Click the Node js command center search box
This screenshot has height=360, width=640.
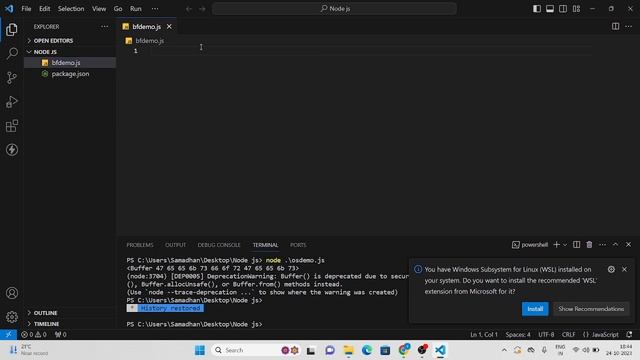coord(334,9)
